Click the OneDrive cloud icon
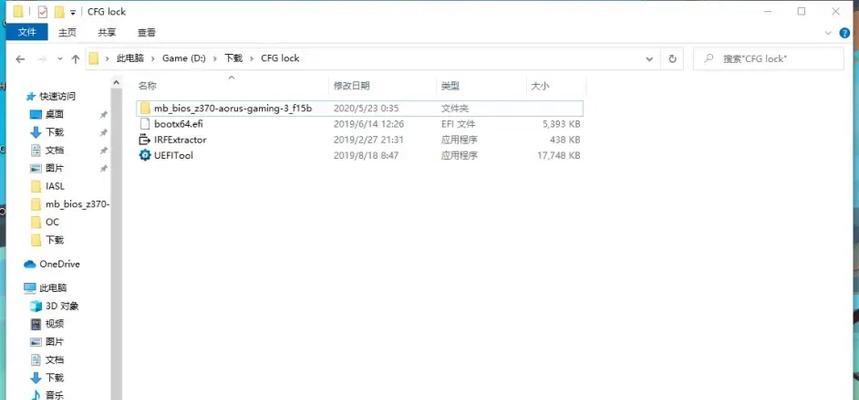859x400 pixels. tap(30, 264)
